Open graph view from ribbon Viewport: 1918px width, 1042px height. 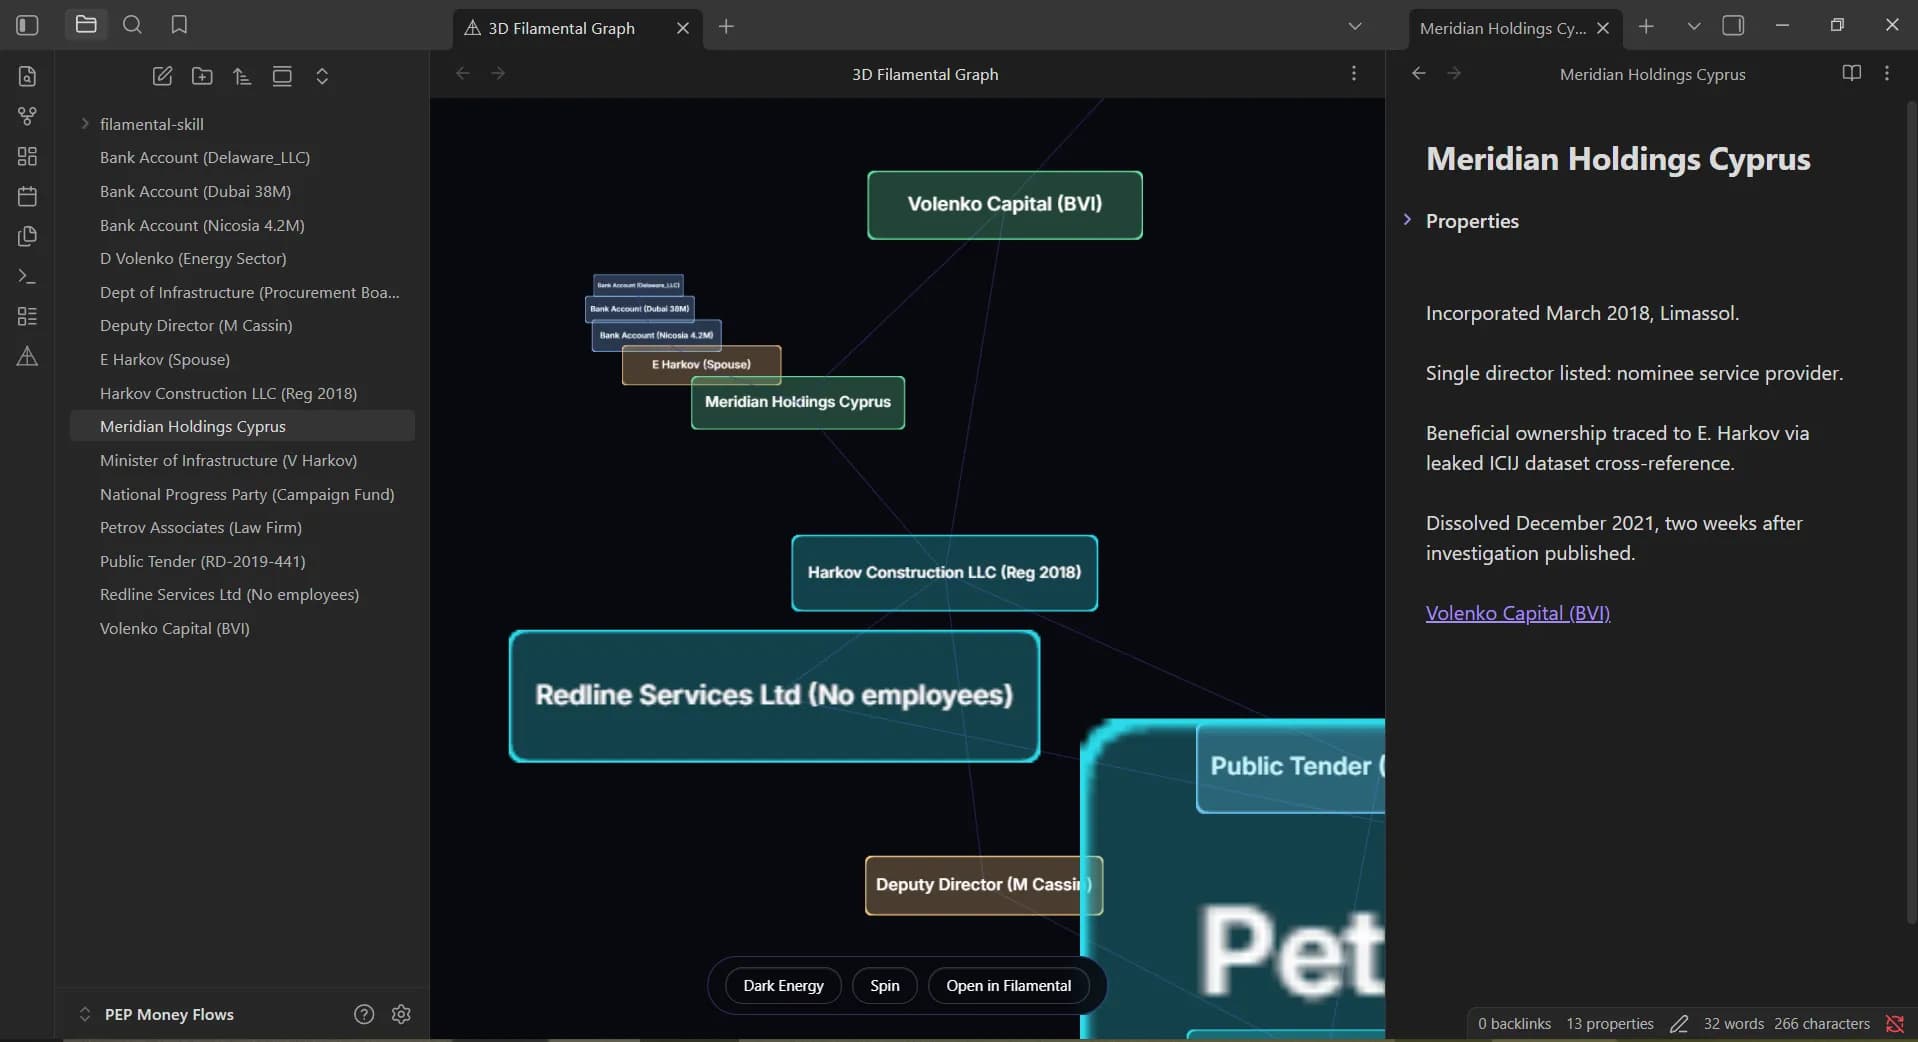(27, 116)
